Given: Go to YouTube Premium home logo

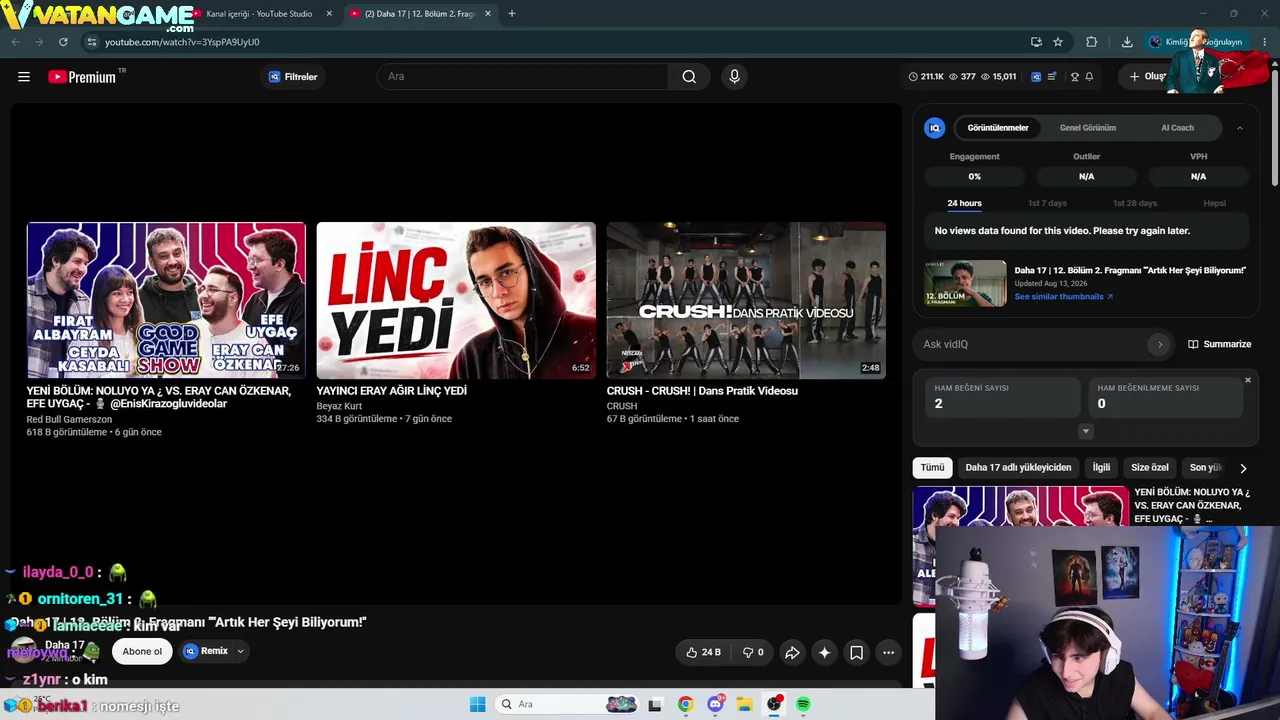Looking at the screenshot, I should (x=82, y=77).
